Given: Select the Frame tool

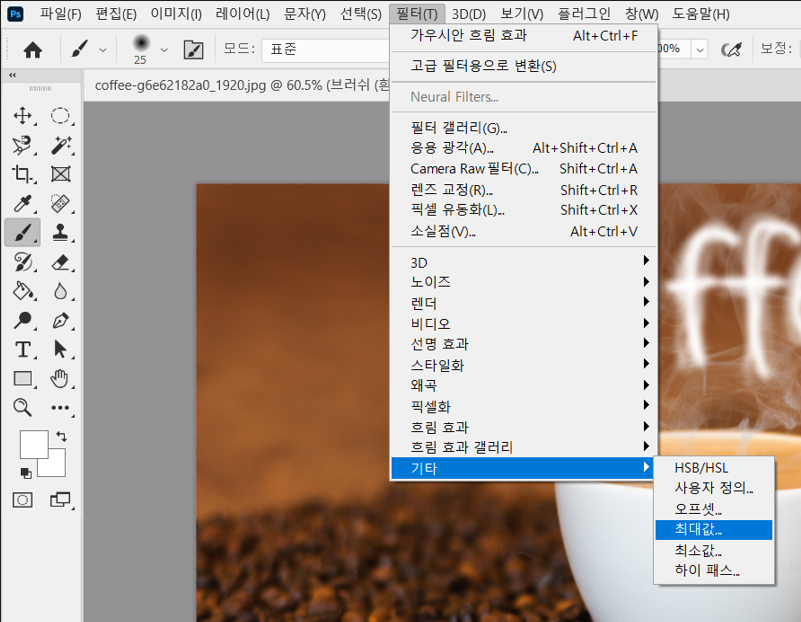Looking at the screenshot, I should click(60, 174).
